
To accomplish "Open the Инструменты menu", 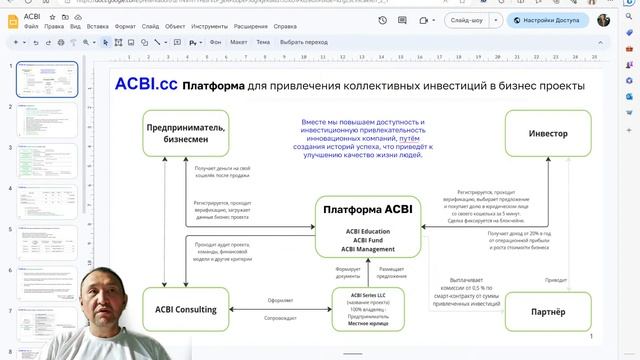I will click(209, 27).
